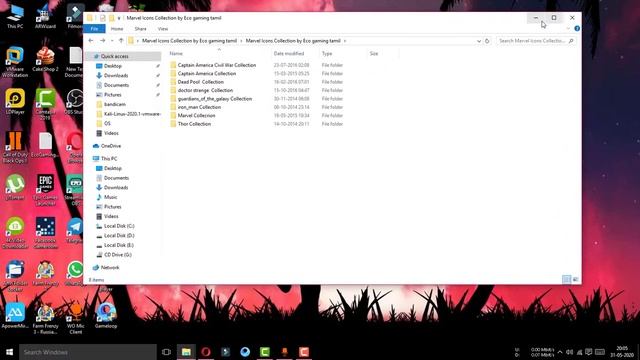Click the Windows Start button
The width and height of the screenshot is (640, 360).
(x=9, y=352)
